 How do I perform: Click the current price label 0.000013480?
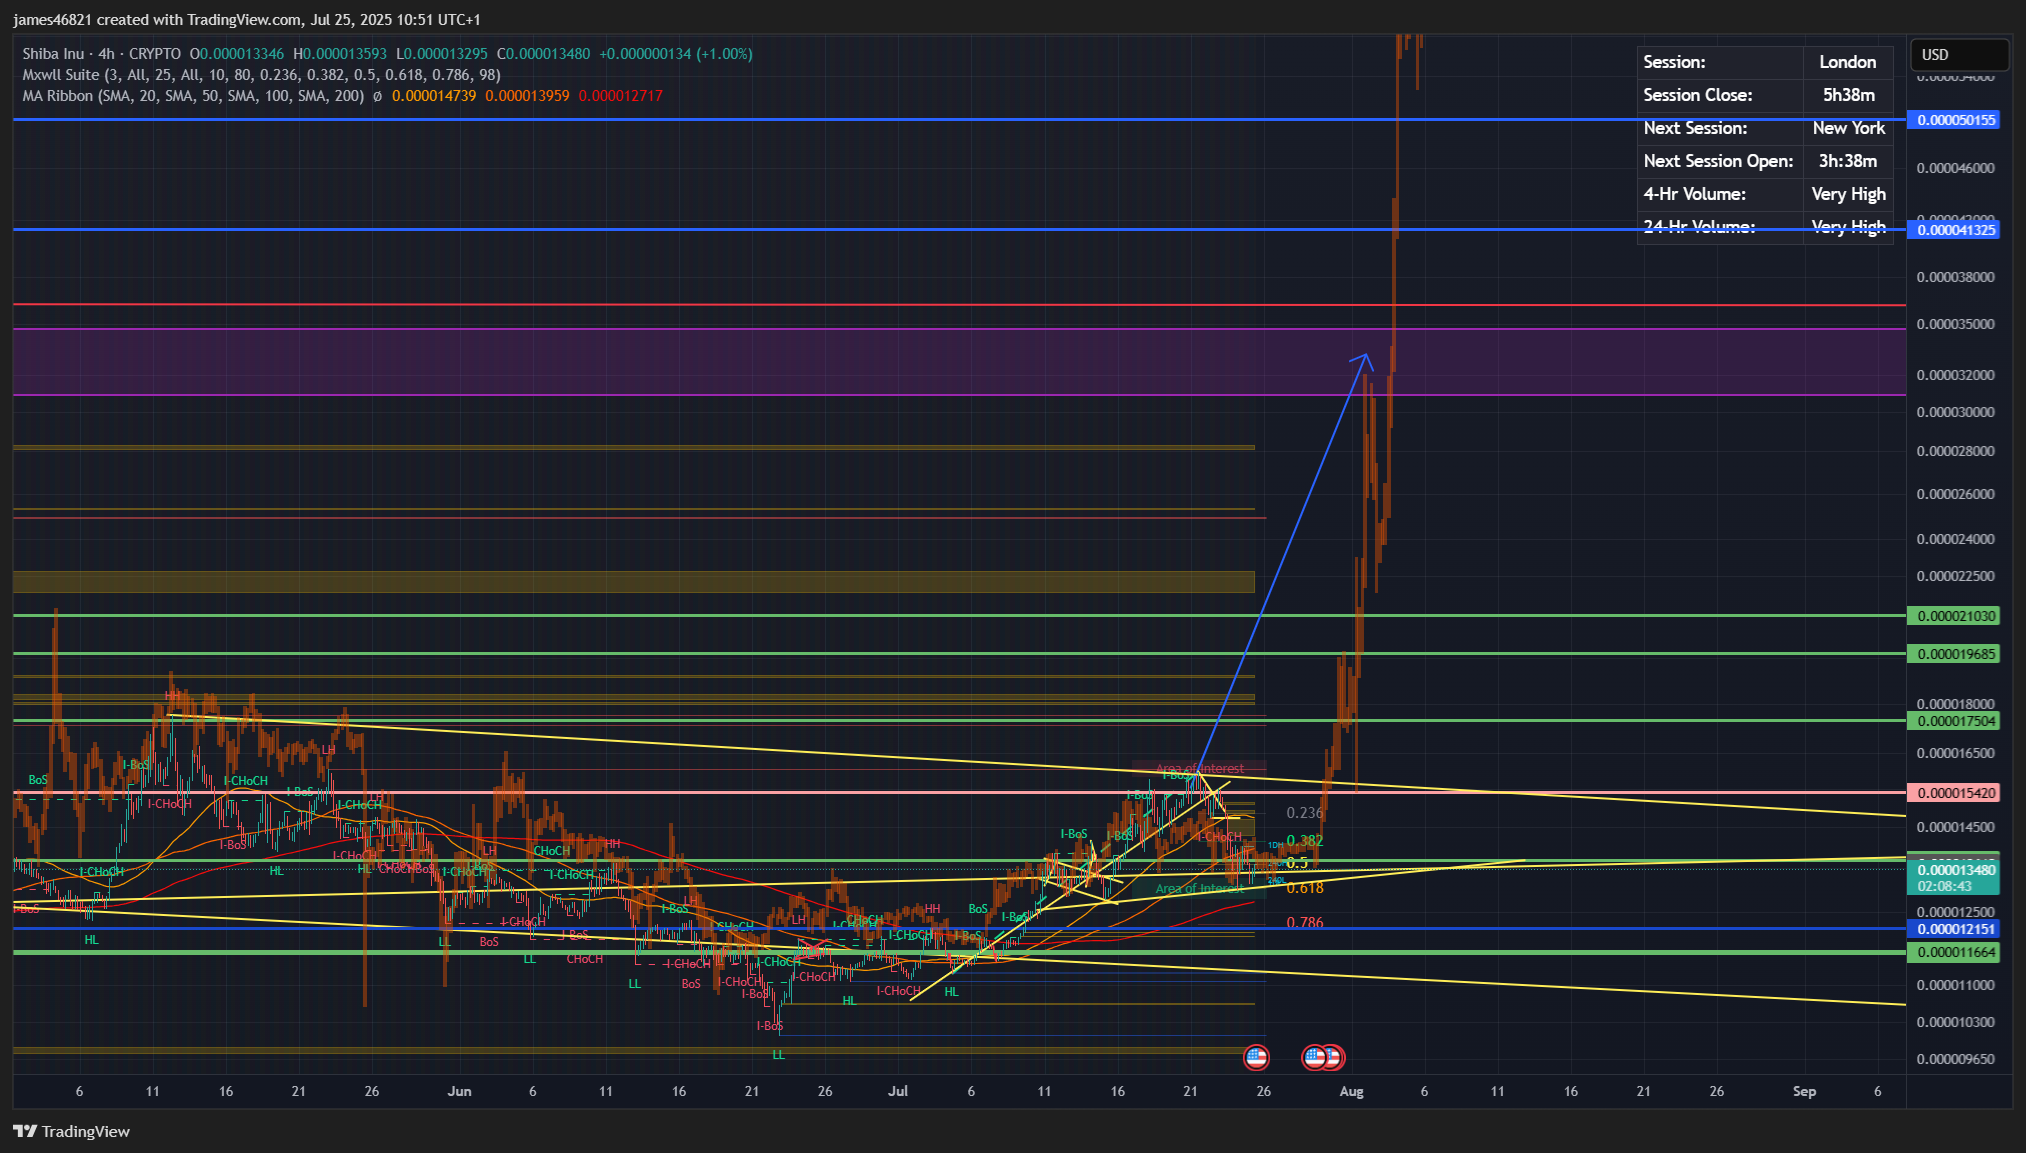[1954, 870]
